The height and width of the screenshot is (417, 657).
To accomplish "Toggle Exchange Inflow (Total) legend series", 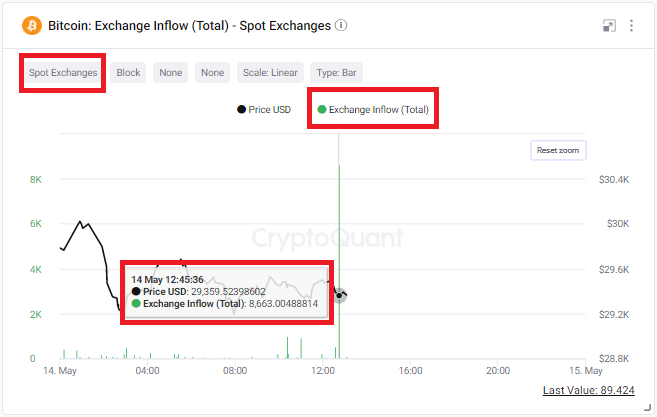I will pos(373,110).
